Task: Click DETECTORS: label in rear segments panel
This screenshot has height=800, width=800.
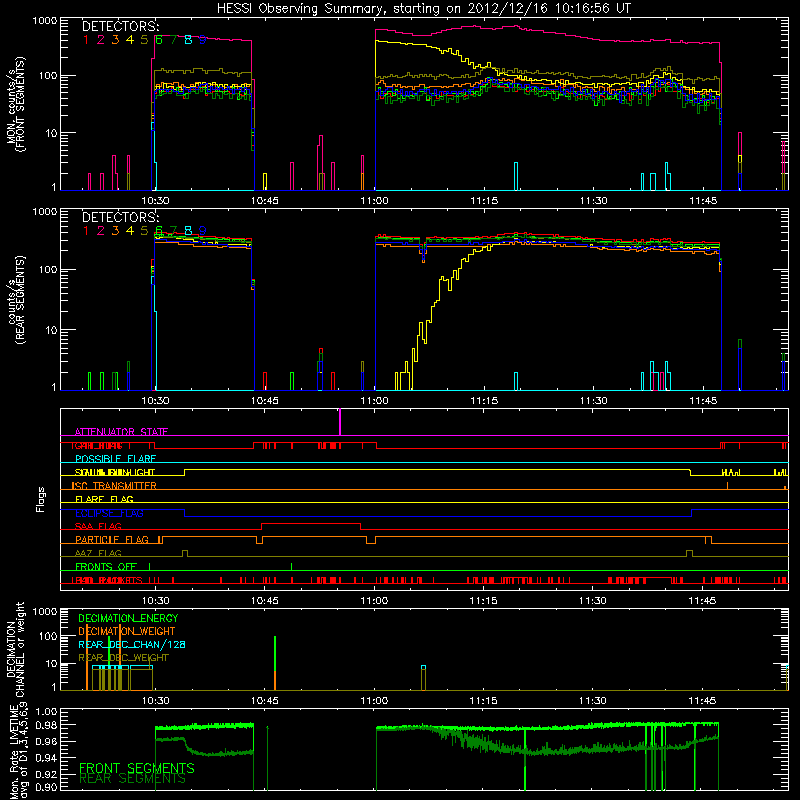Action: [x=120, y=217]
